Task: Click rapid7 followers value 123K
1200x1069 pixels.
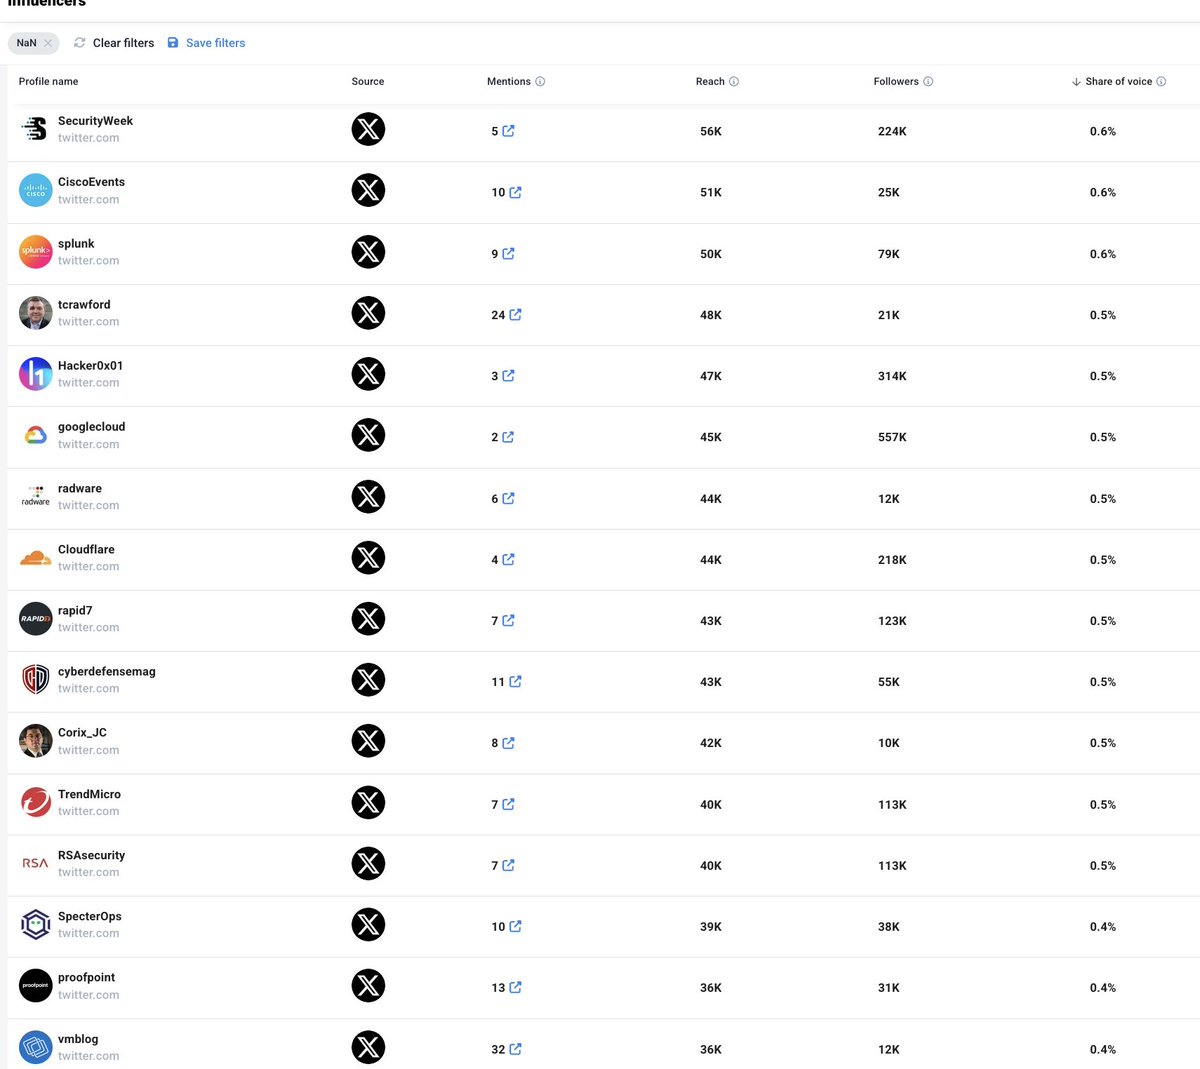Action: pyautogui.click(x=892, y=621)
